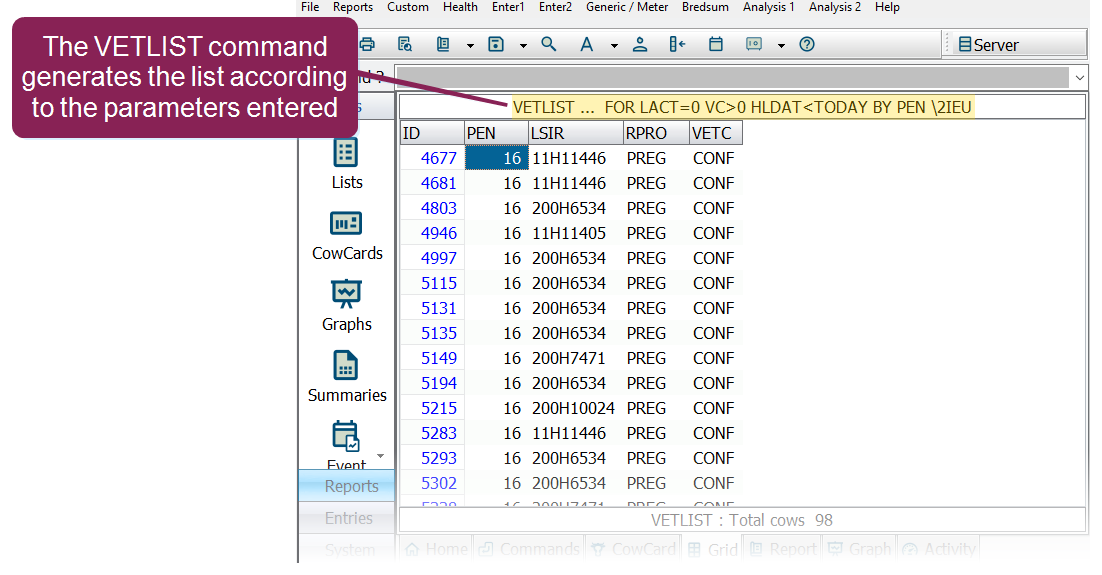Open the Analysis 1 menu

(x=769, y=7)
